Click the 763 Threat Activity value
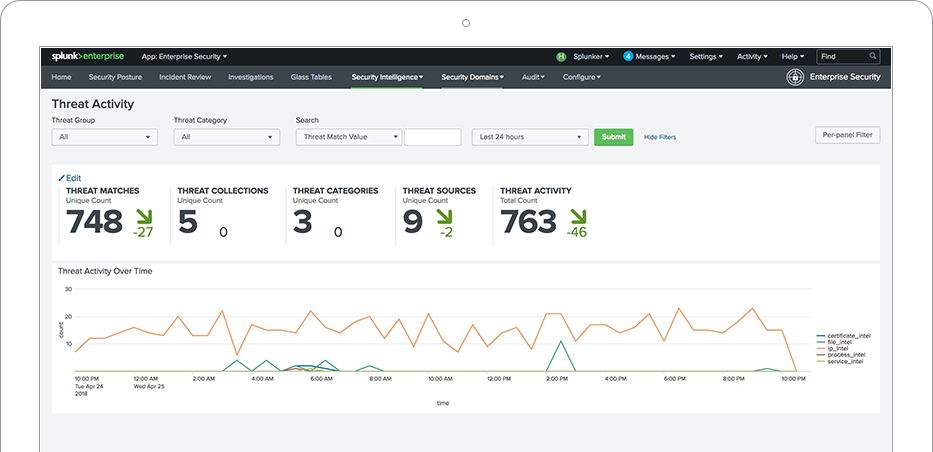 pyautogui.click(x=528, y=222)
